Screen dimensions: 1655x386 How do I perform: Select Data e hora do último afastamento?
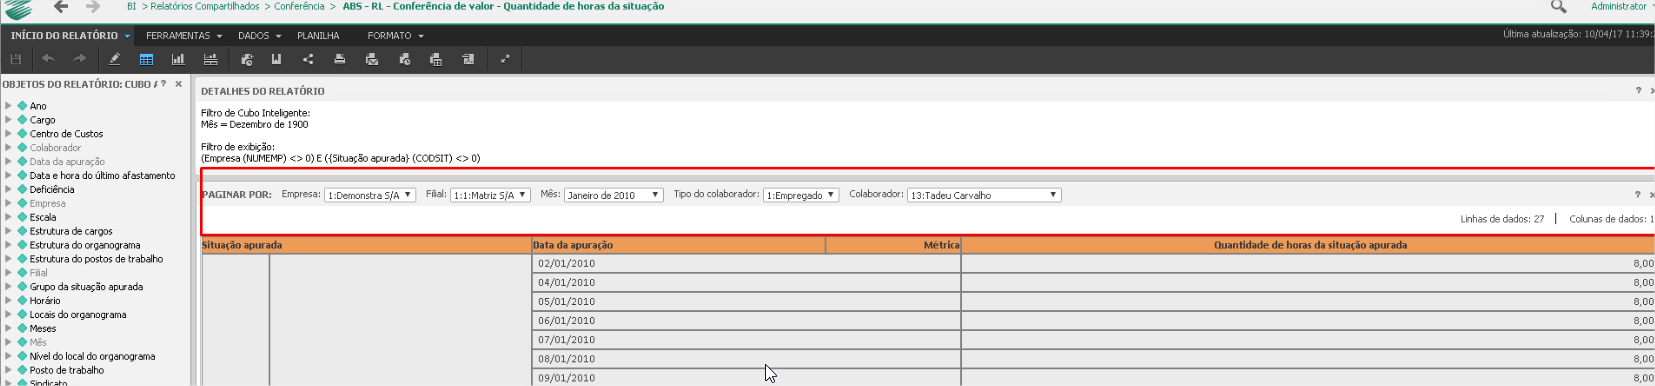pos(102,175)
